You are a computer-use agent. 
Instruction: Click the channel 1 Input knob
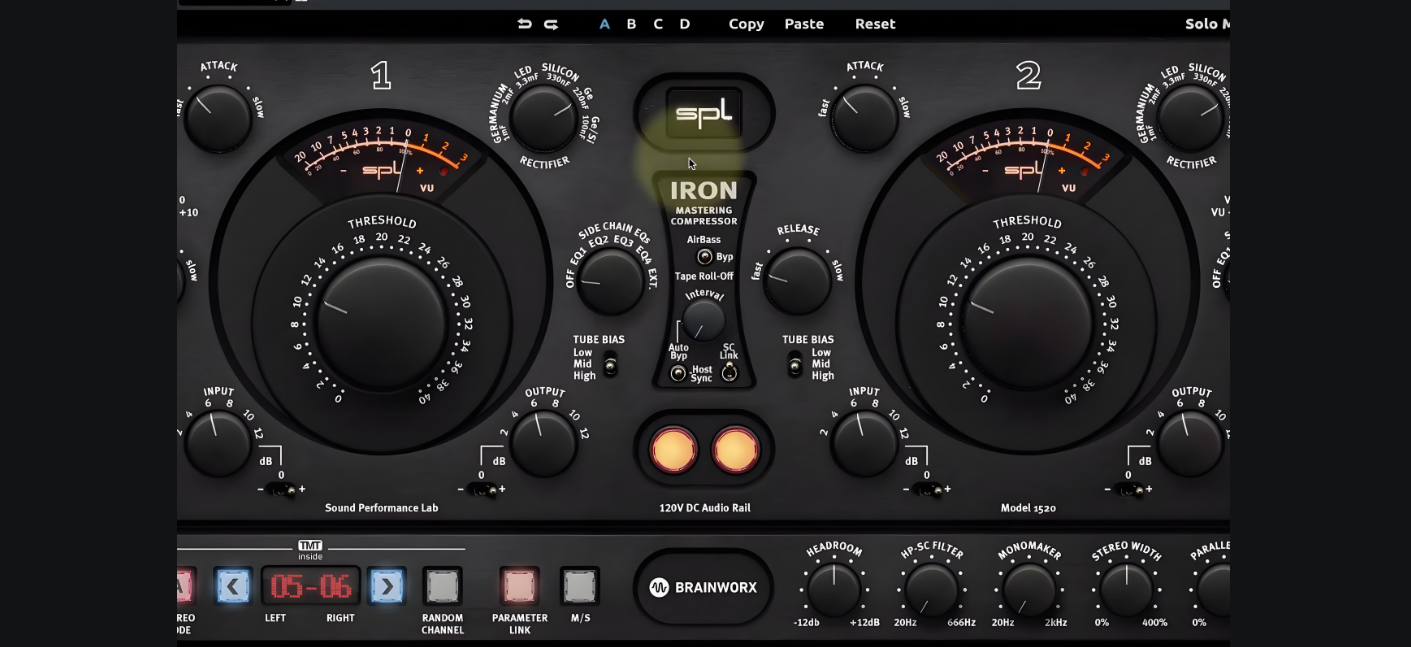(218, 442)
